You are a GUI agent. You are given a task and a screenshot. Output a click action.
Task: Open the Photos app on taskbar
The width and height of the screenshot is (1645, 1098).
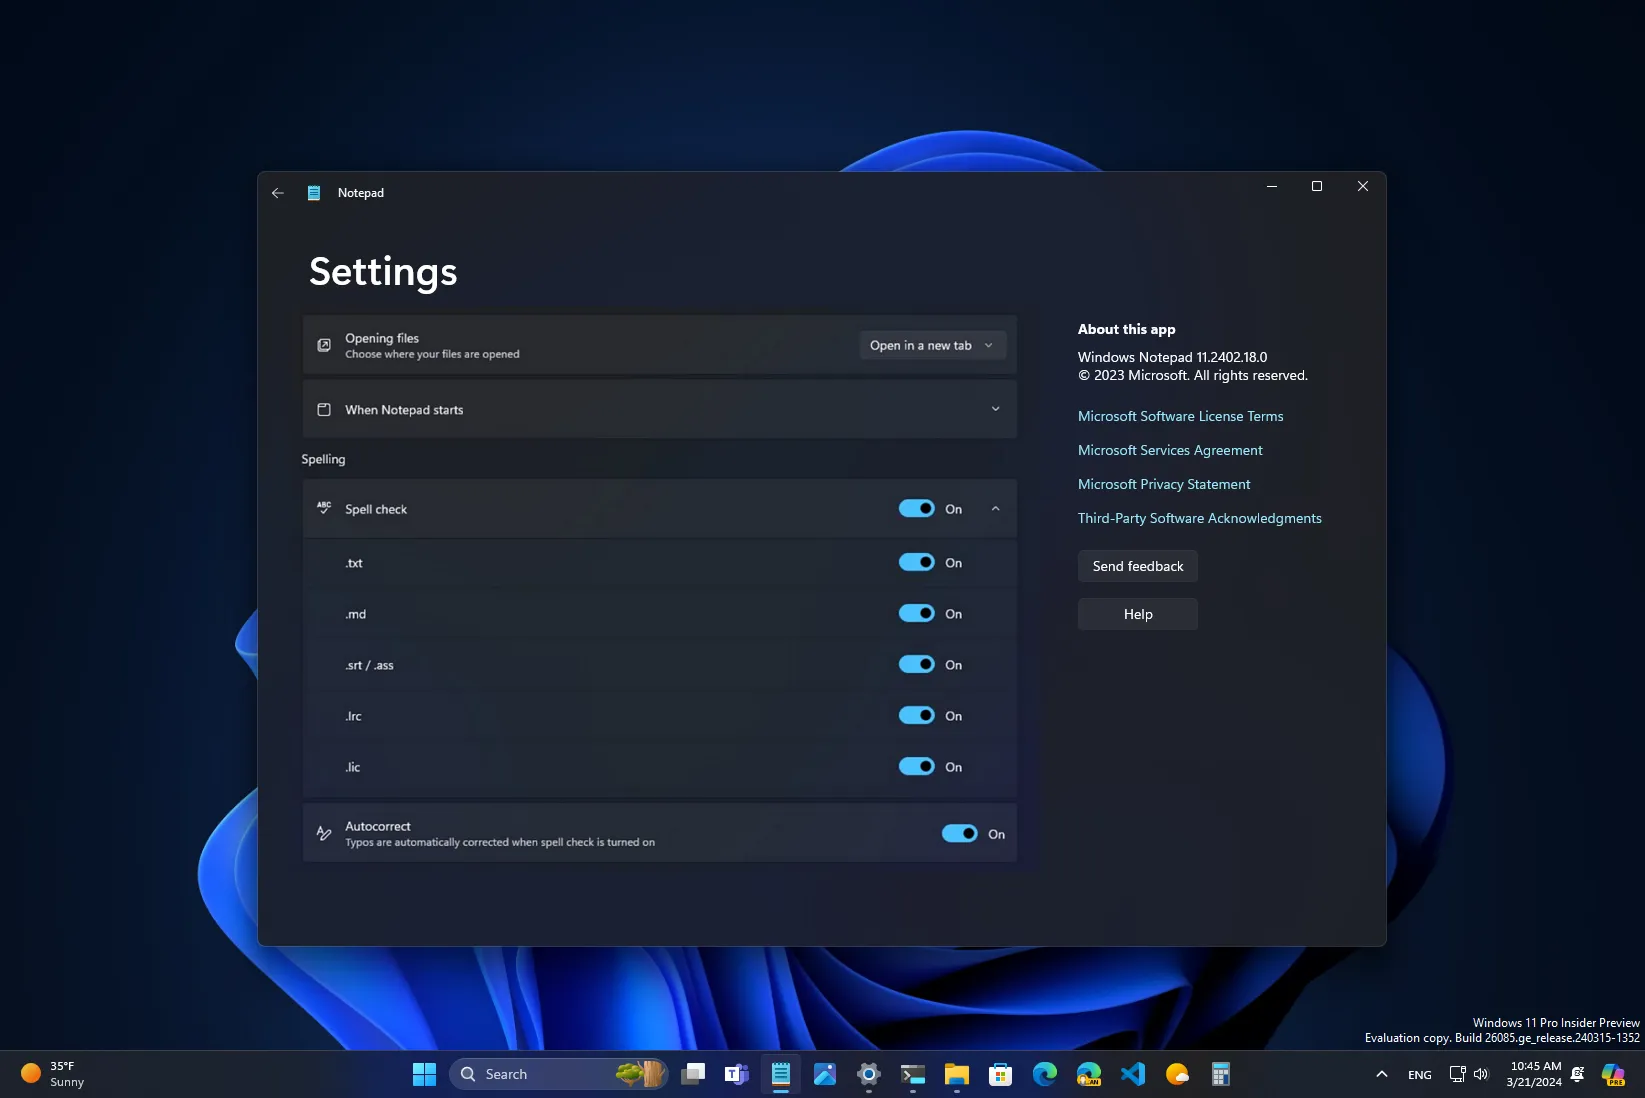coord(825,1074)
